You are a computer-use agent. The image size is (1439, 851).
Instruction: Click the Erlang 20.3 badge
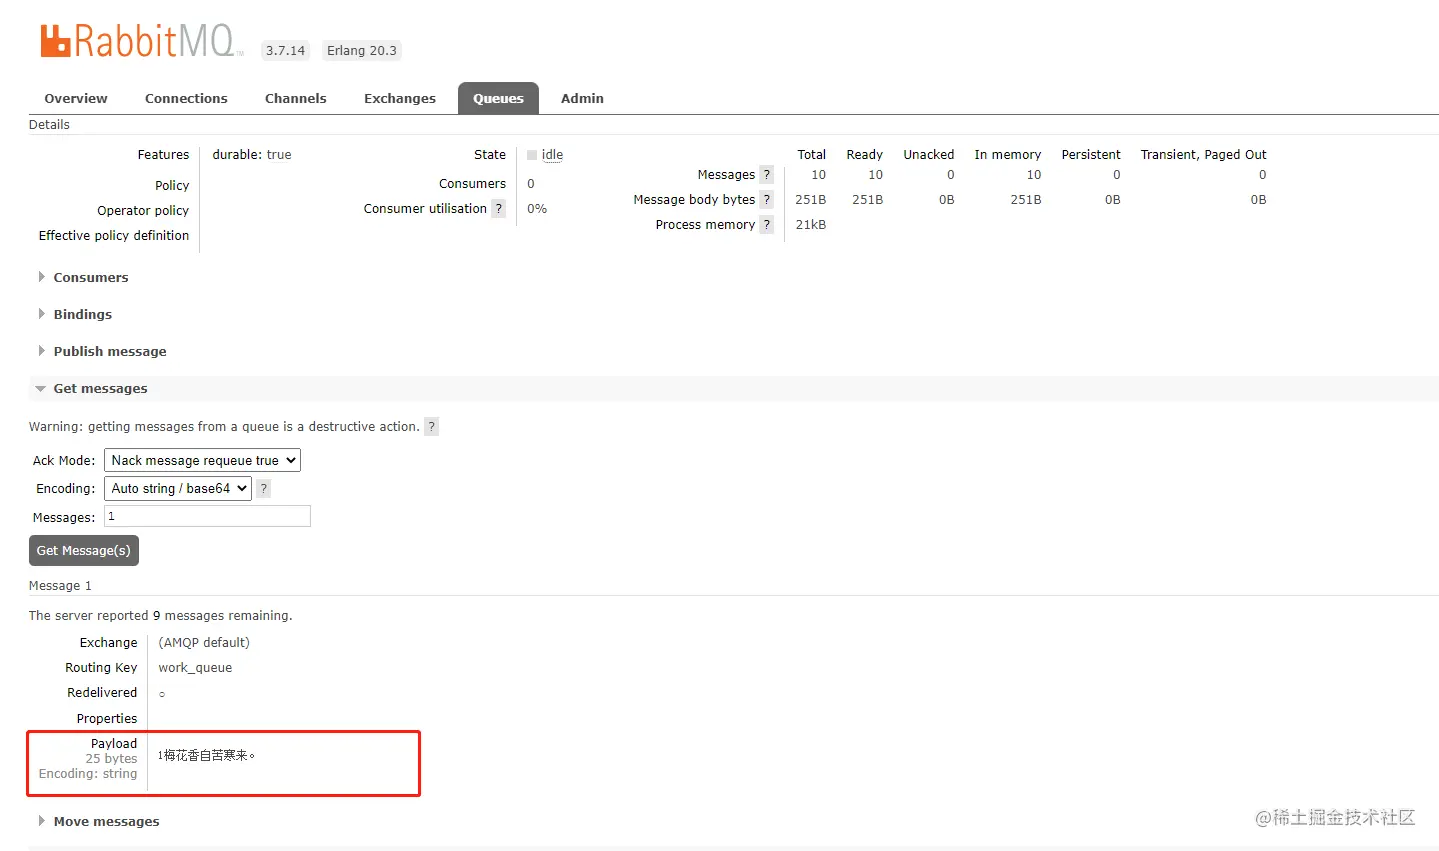click(x=362, y=50)
